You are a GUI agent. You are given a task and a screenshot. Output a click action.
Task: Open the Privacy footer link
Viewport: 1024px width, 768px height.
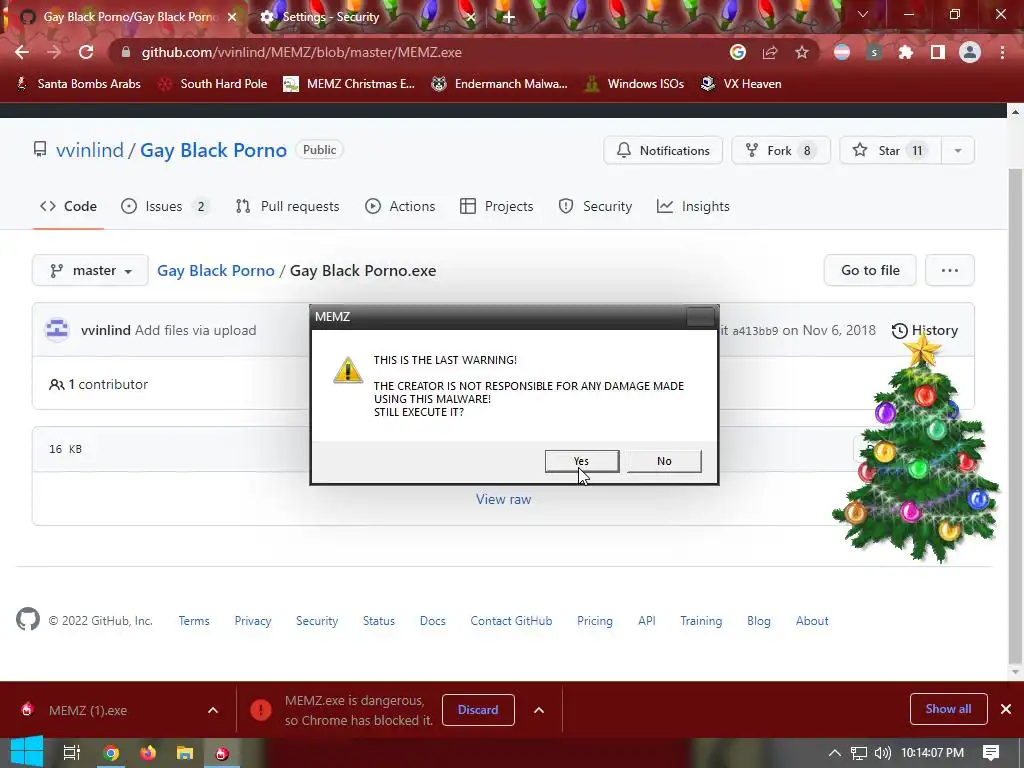[x=253, y=621]
